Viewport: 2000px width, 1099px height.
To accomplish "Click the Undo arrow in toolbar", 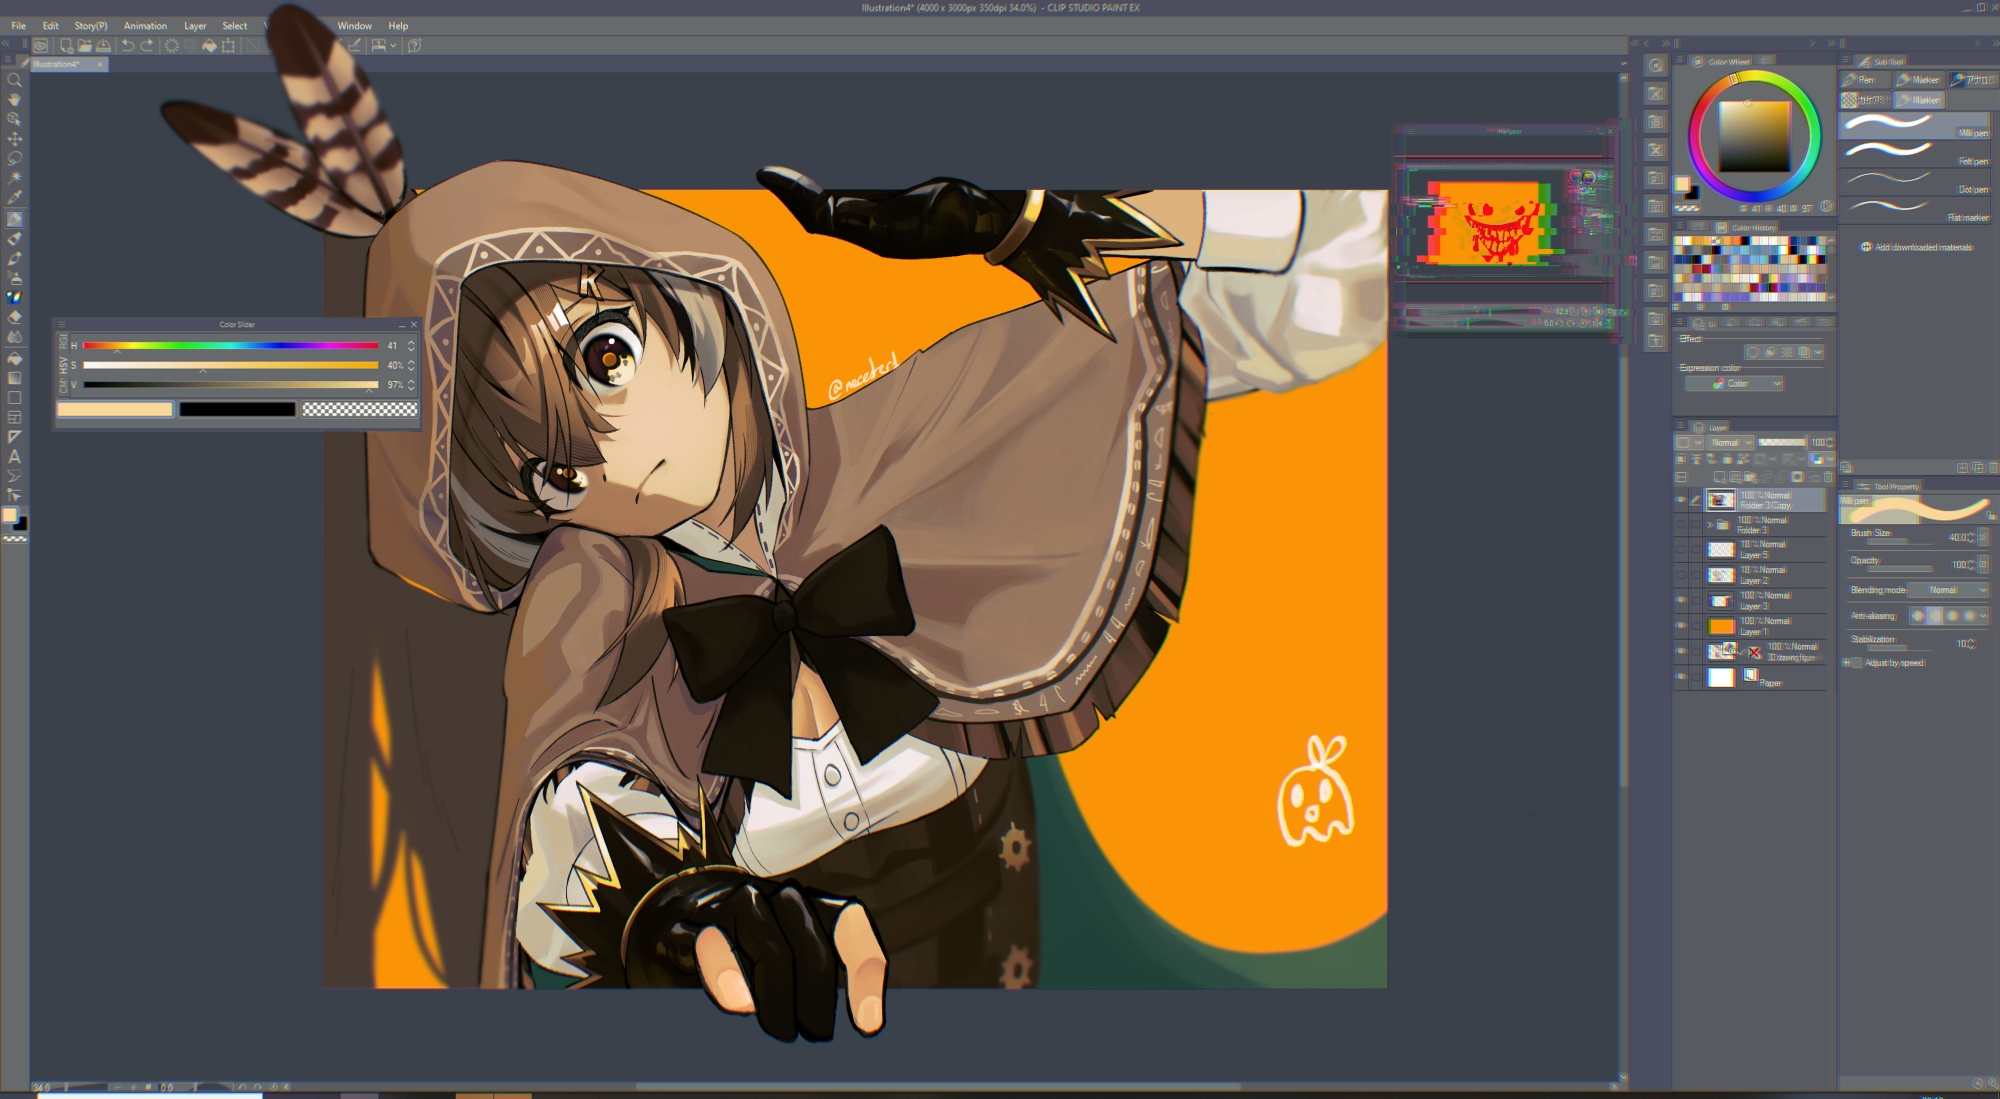I will (x=128, y=45).
